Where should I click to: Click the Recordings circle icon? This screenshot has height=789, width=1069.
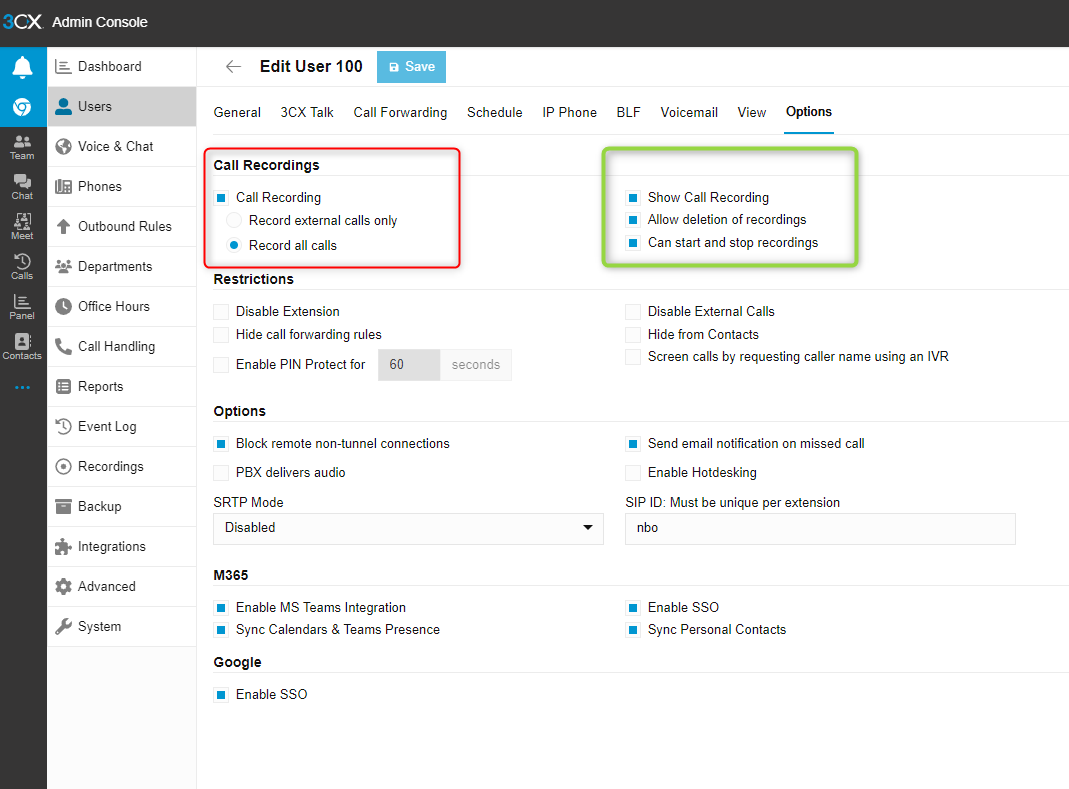pos(63,466)
